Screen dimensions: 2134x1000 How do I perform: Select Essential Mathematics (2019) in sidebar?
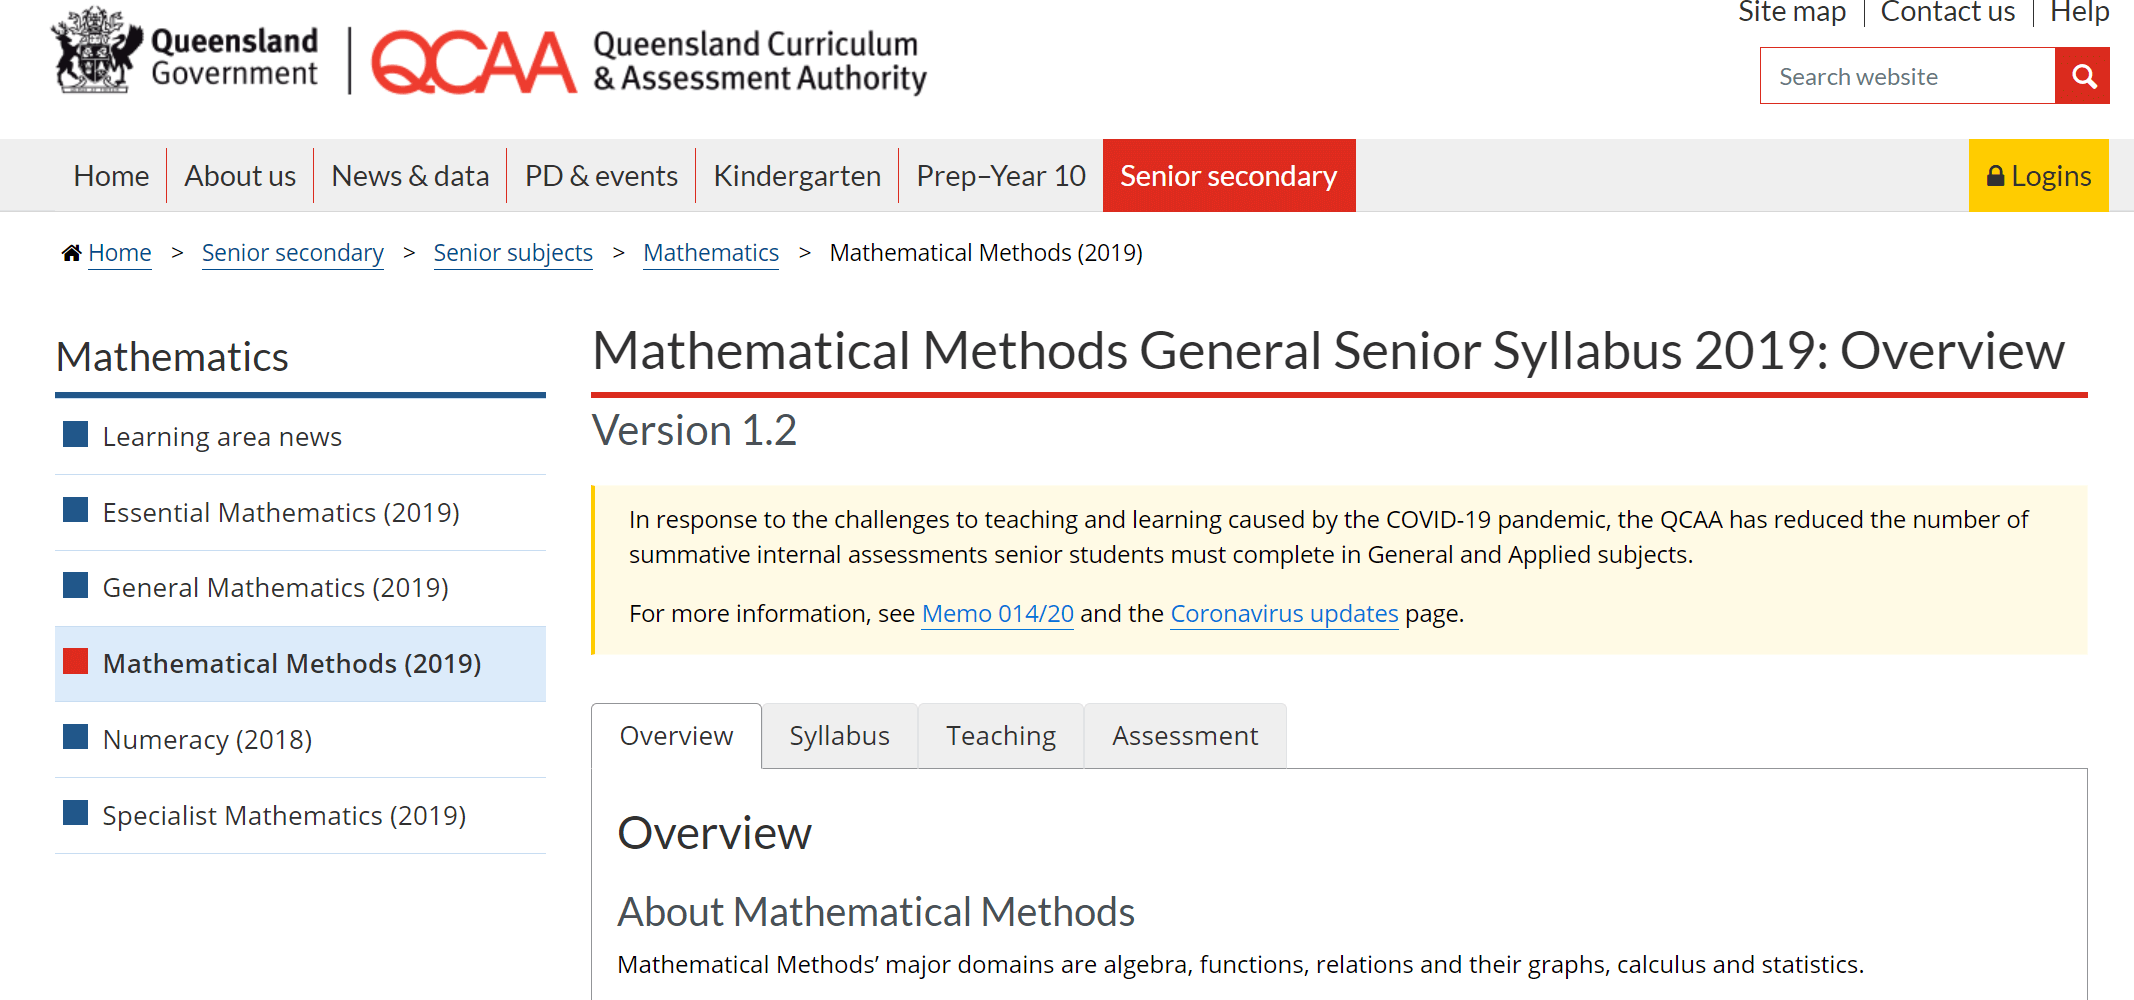coord(281,512)
